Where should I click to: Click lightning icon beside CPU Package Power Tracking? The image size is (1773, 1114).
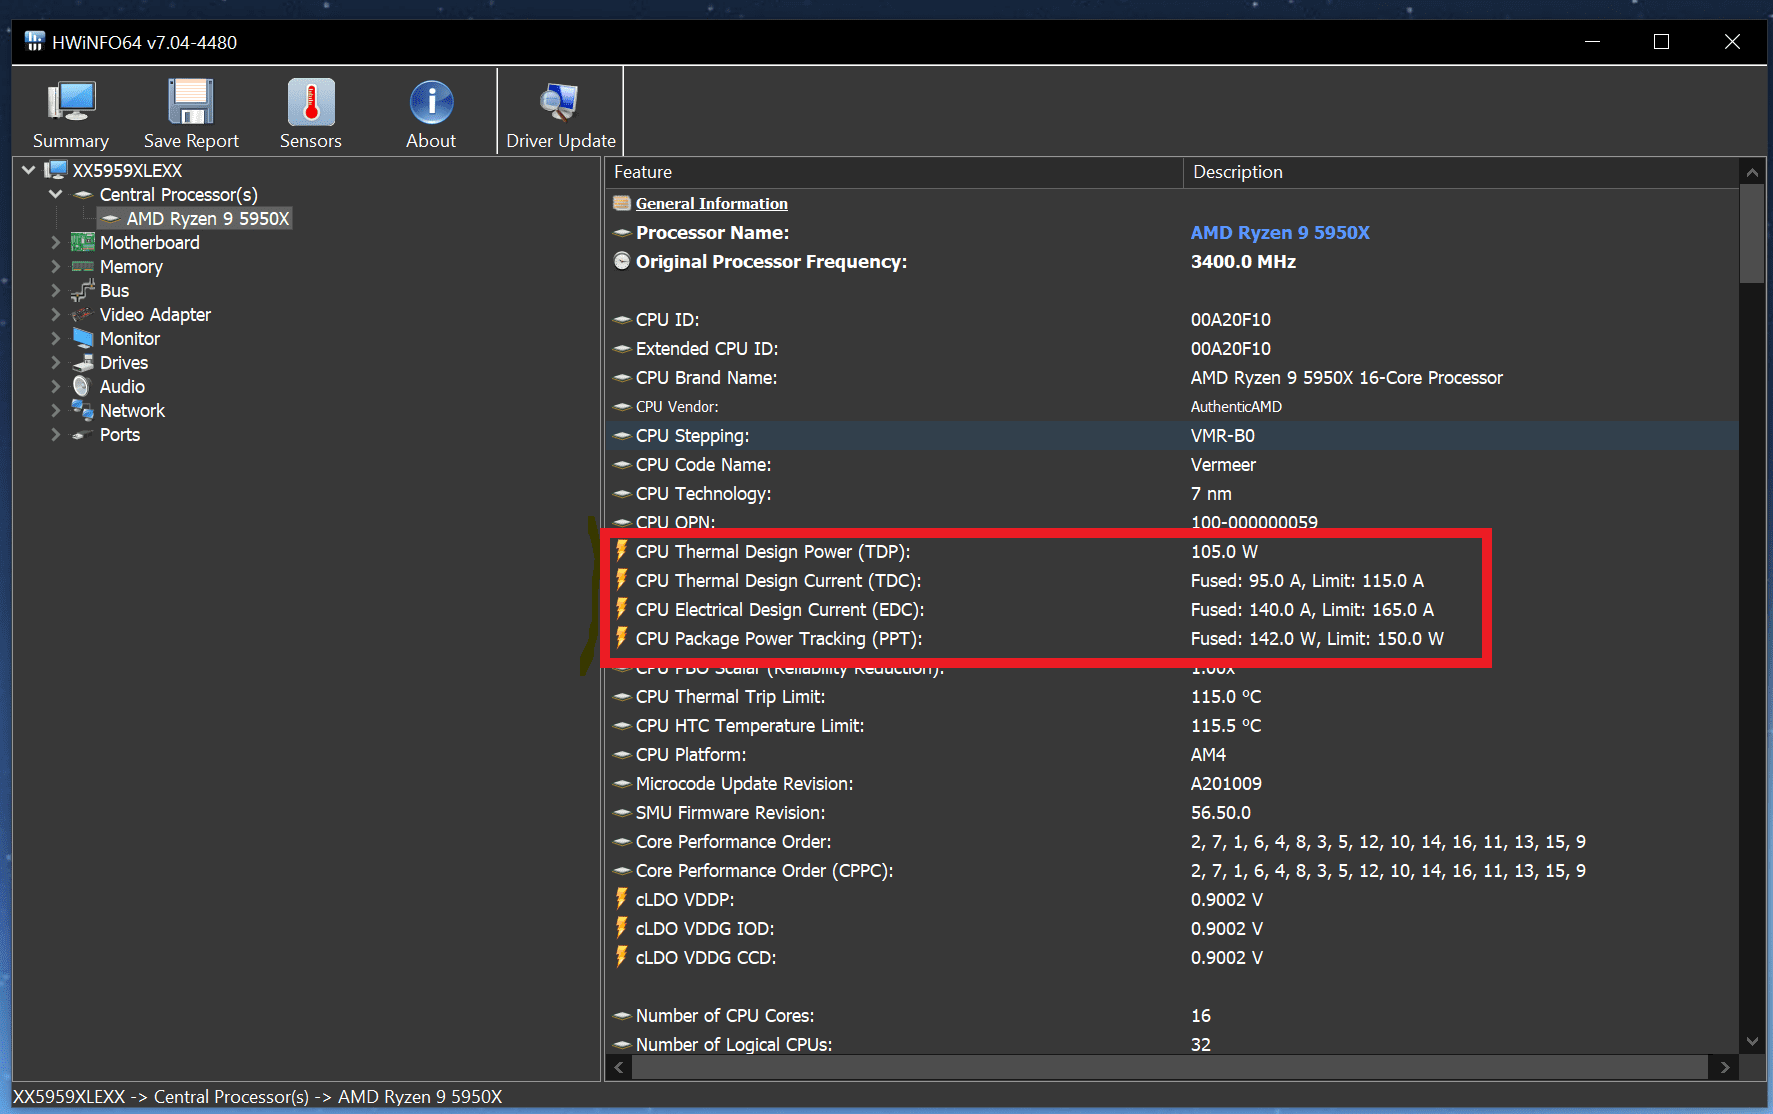click(x=621, y=638)
